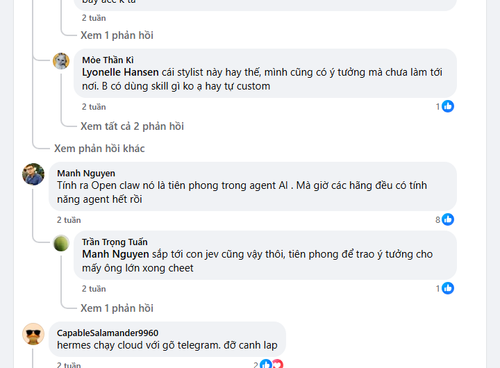Click like reaction on Mòe Thần Kì comment
This screenshot has width=500, height=368.
pos(448,106)
